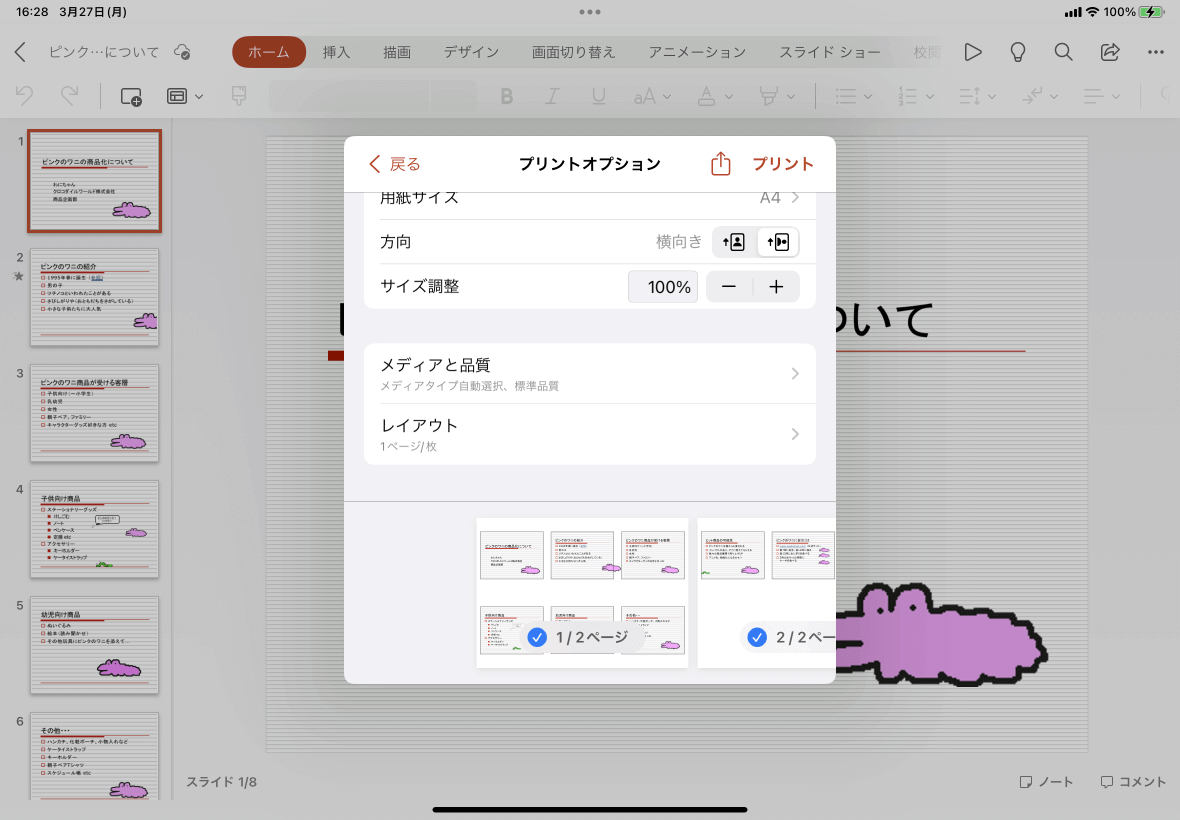Select landscape orientation icon
1180x820 pixels.
(x=777, y=242)
